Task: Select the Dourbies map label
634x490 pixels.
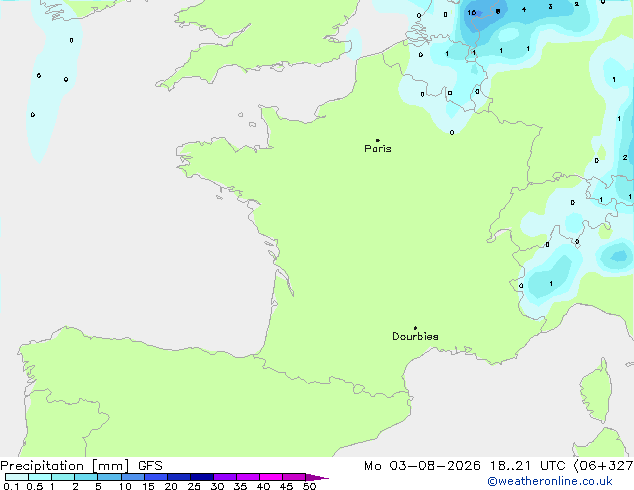Action: [x=415, y=336]
